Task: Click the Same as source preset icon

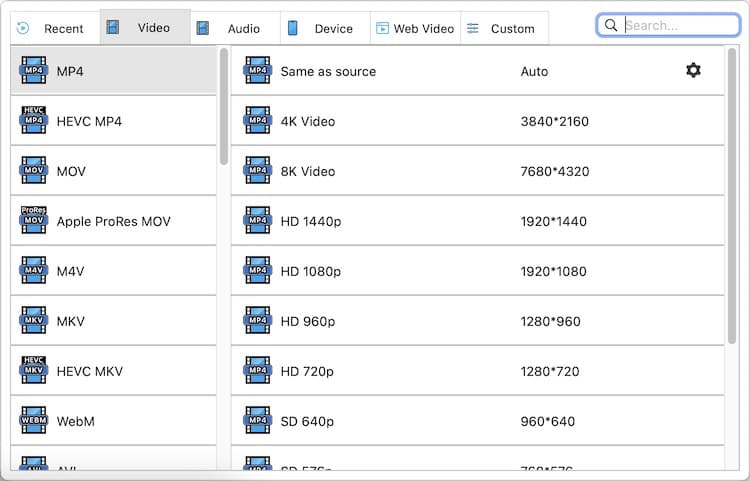Action: tap(257, 70)
